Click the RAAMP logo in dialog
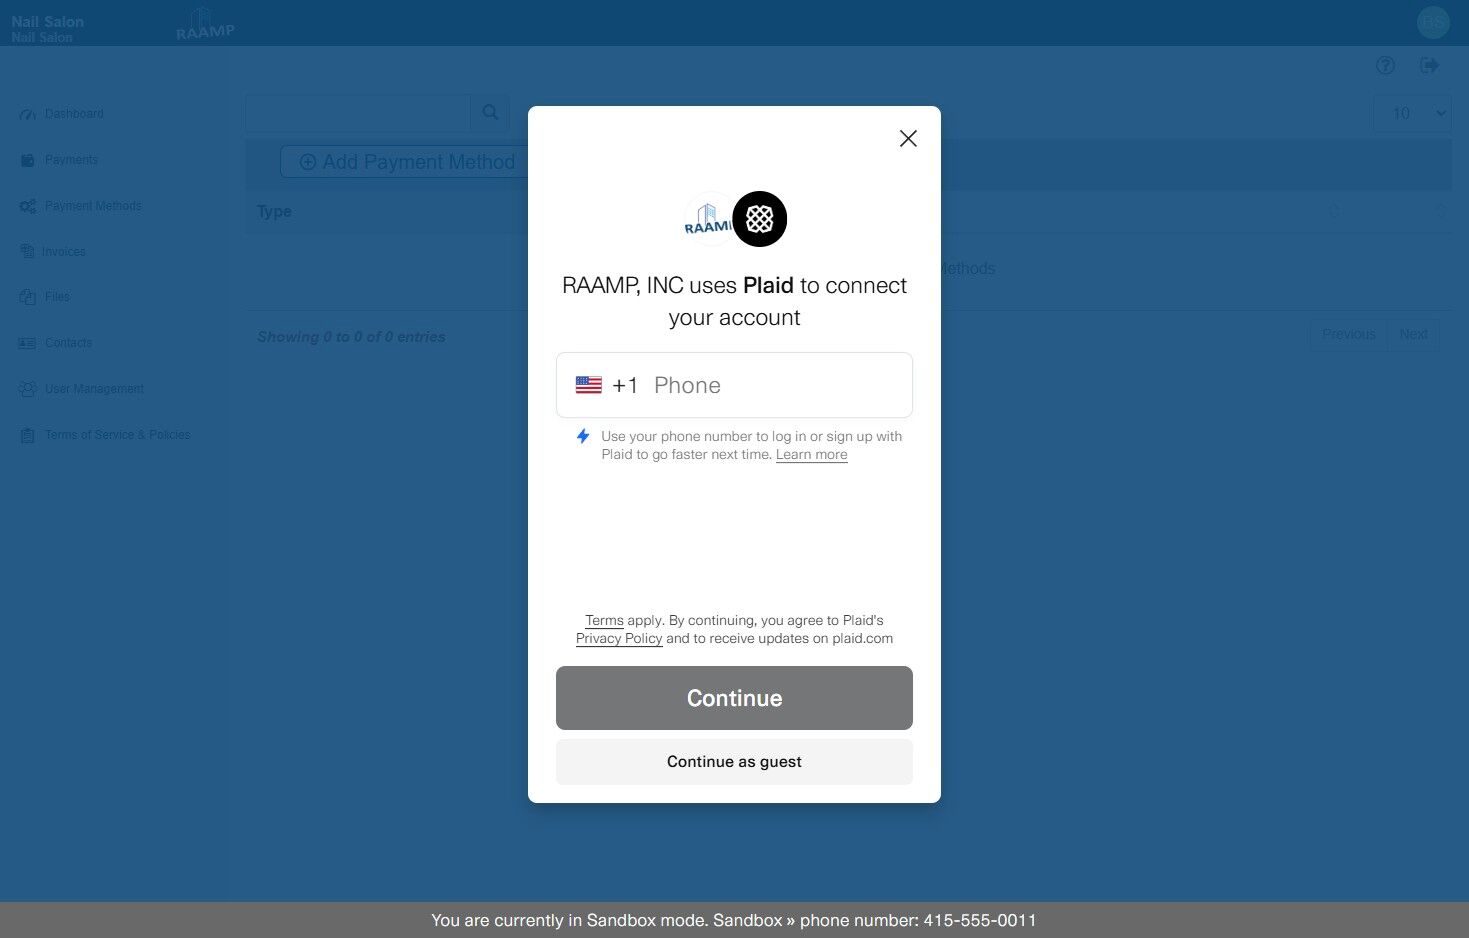The image size is (1469, 938). [707, 219]
